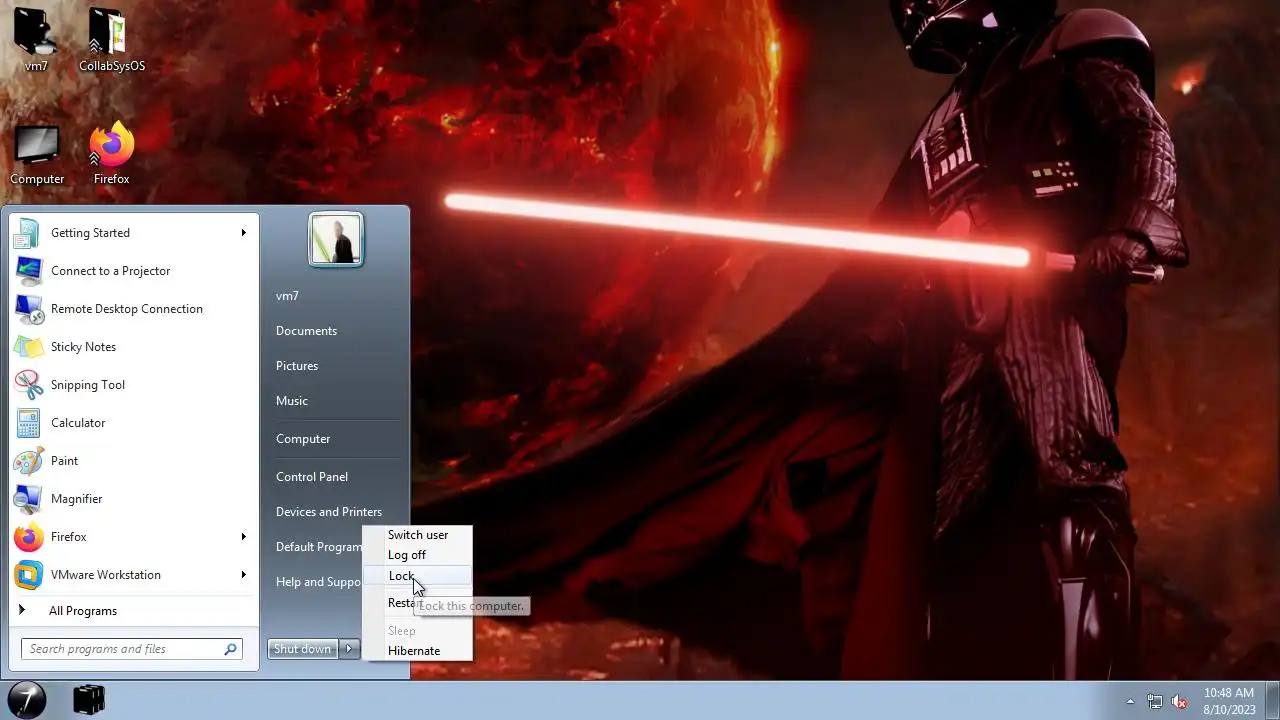Image resolution: width=1280 pixels, height=720 pixels.
Task: Expand the Firefox jump list arrow
Action: click(x=243, y=537)
